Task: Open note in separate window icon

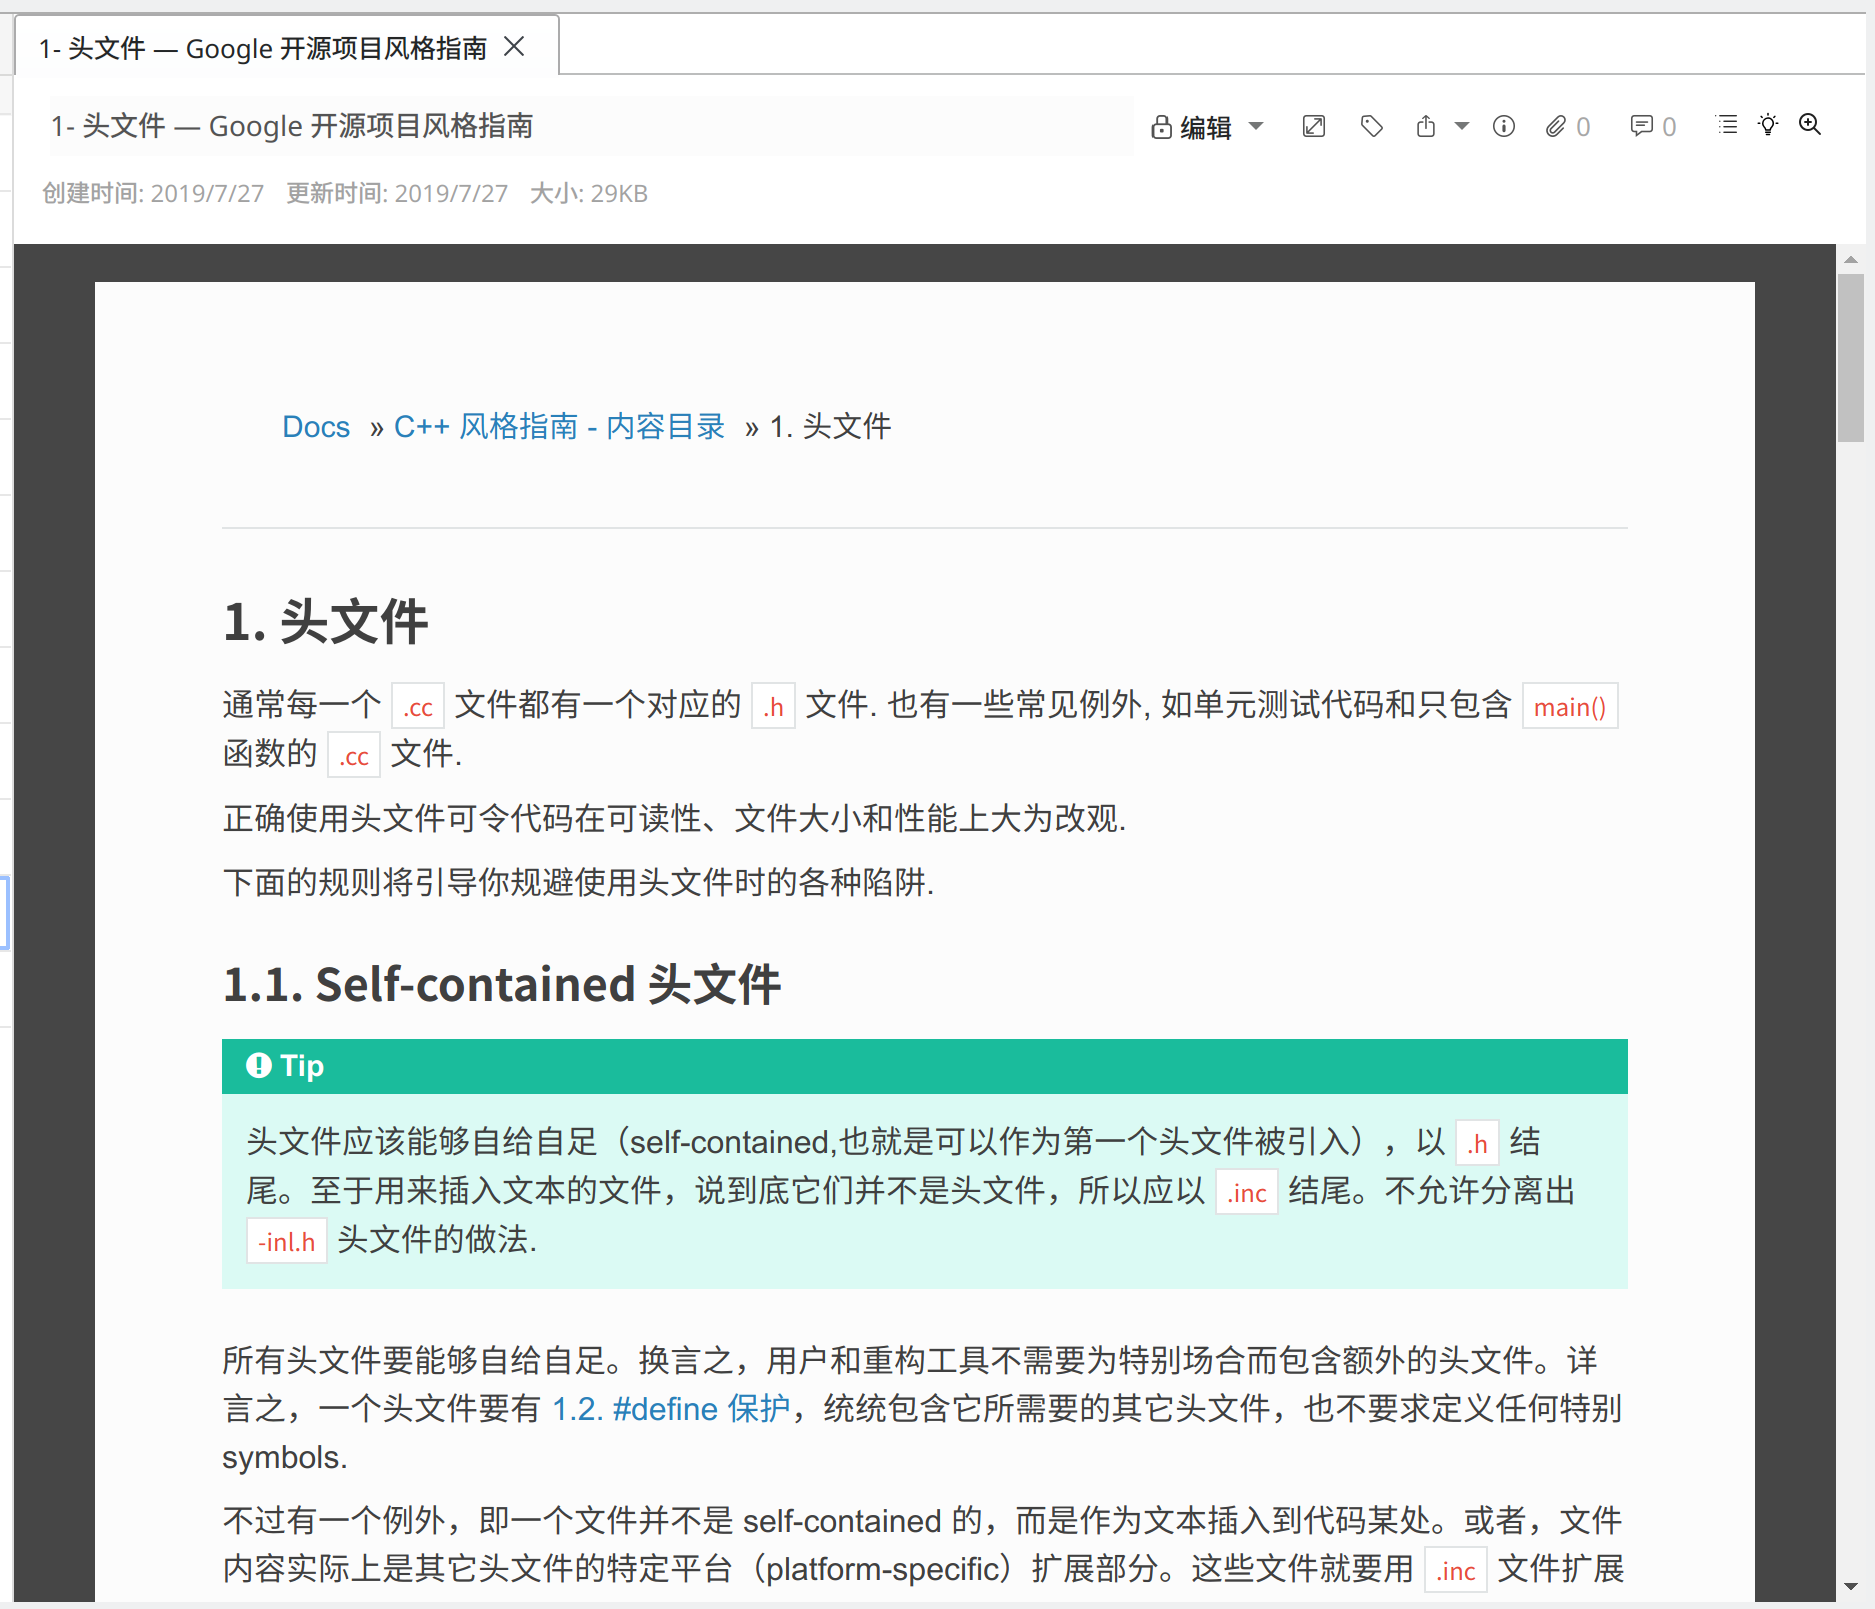Action: point(1314,126)
